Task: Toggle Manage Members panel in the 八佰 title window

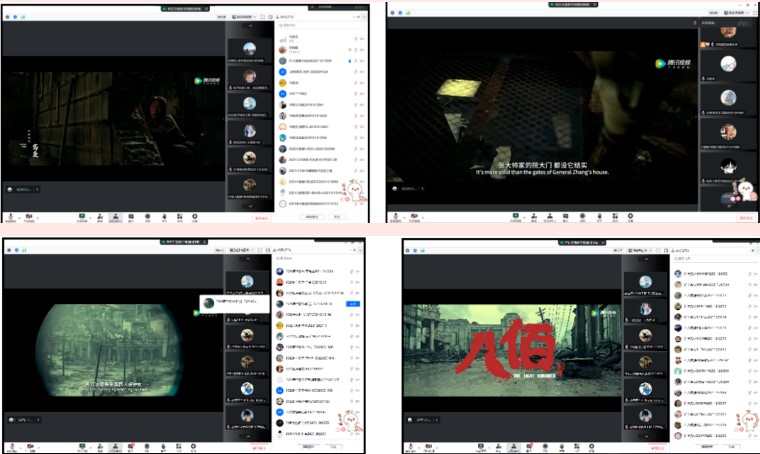Action: tap(514, 447)
